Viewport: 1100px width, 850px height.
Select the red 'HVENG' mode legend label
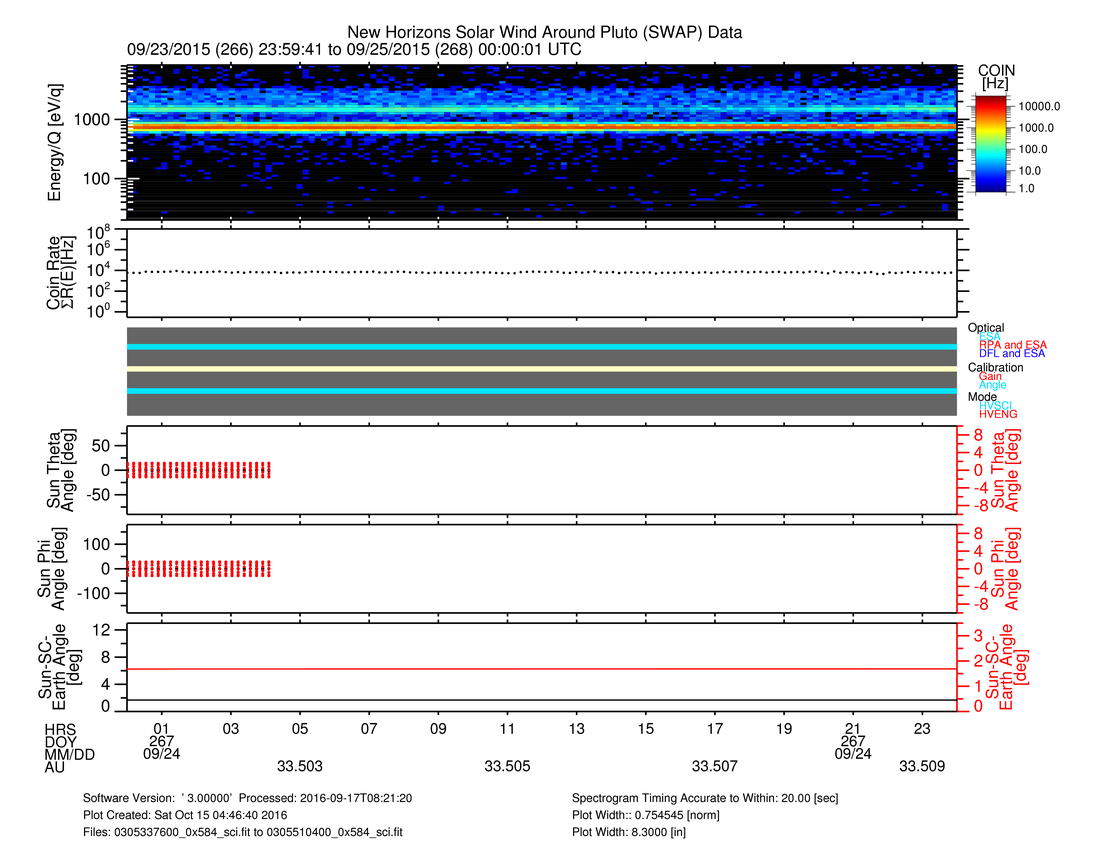tap(1000, 414)
